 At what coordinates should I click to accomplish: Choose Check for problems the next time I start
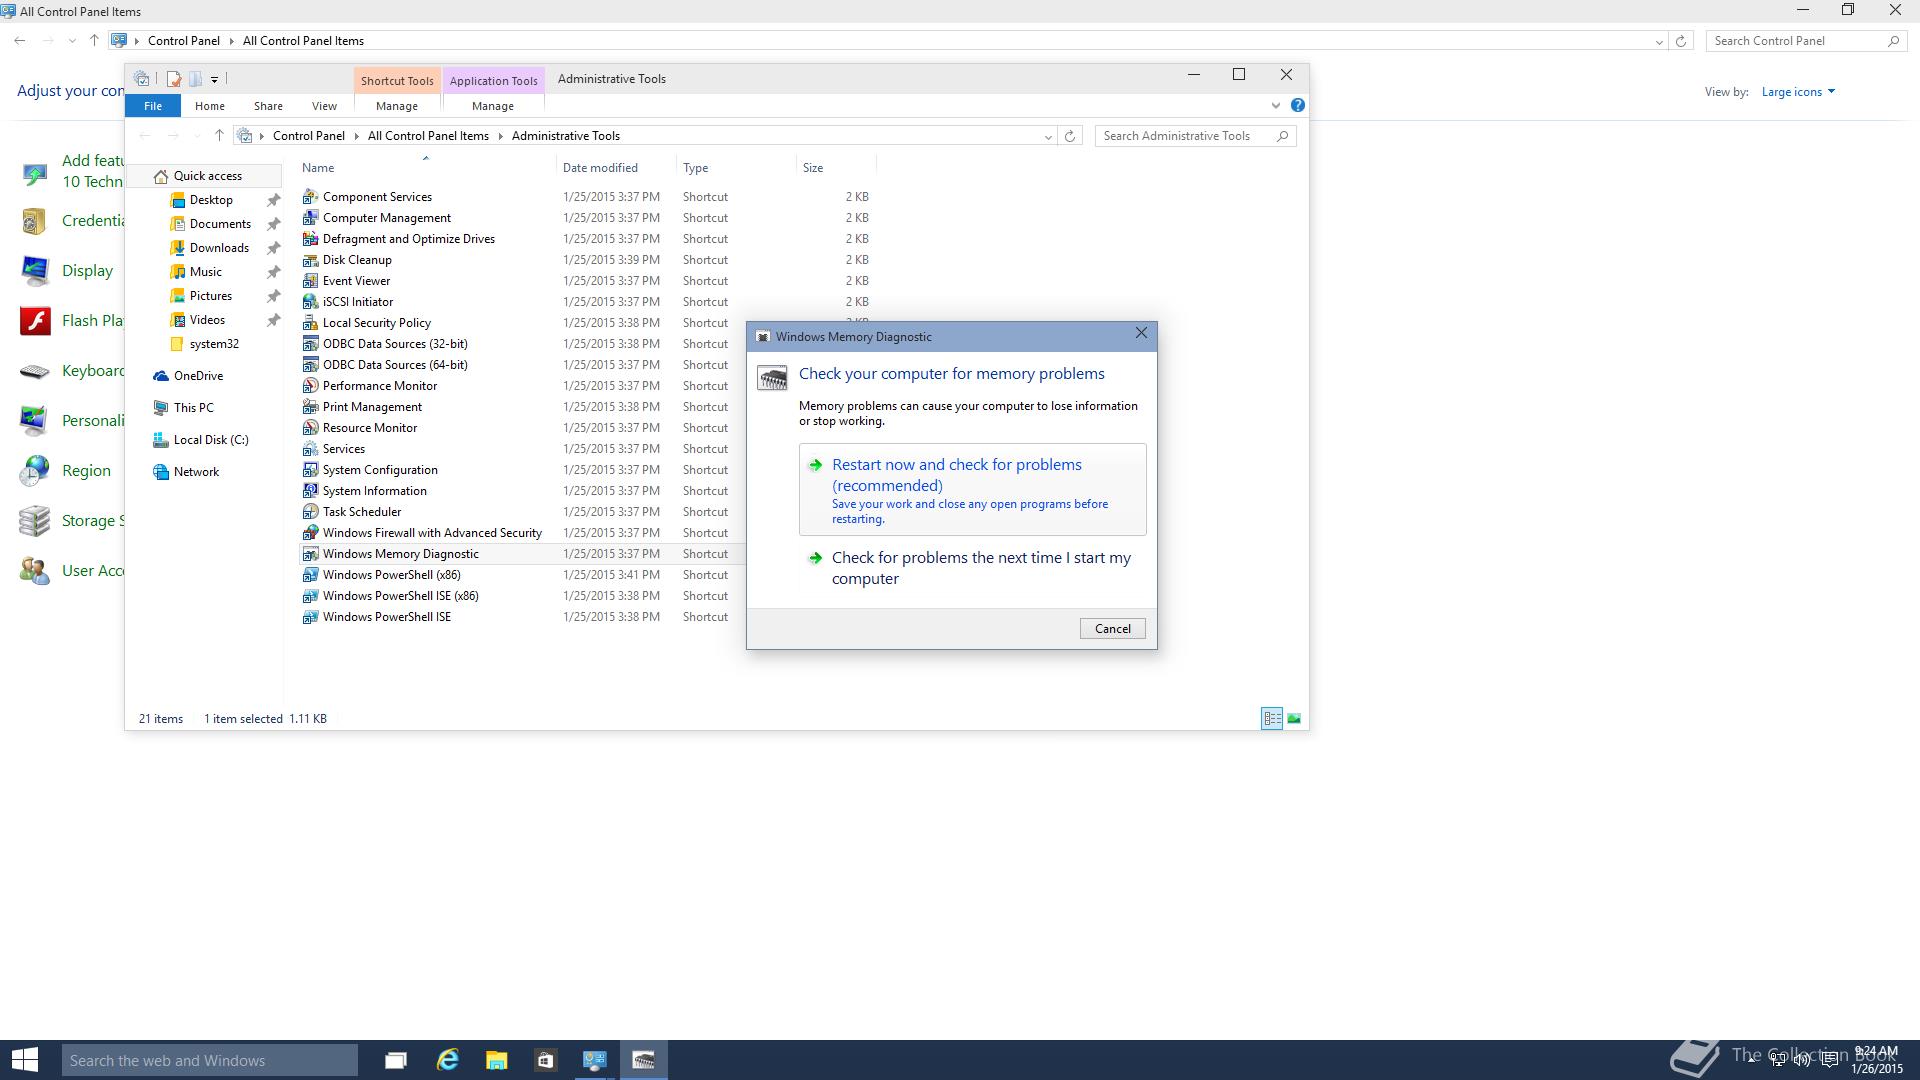click(x=972, y=568)
